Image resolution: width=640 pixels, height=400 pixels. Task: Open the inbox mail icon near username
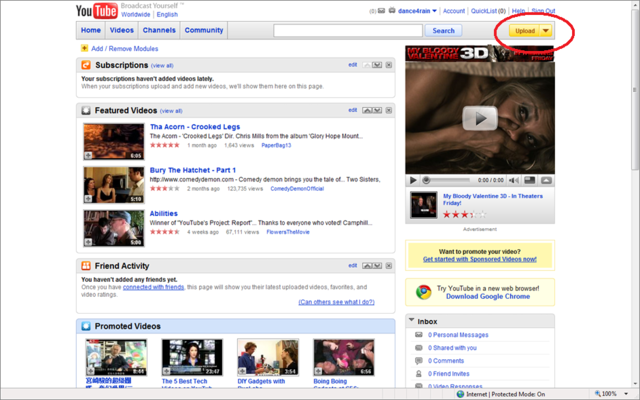tap(381, 11)
